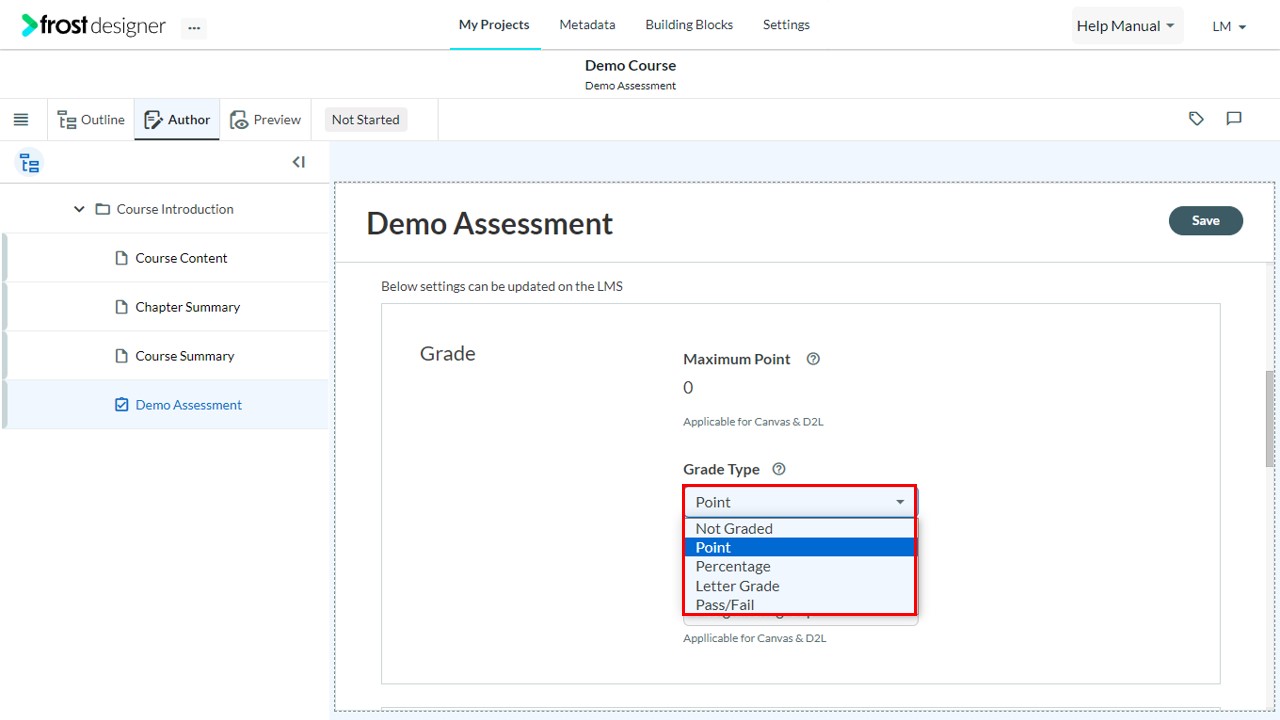This screenshot has height=720, width=1280.
Task: Click the tree structure icon in sidebar
Action: pos(30,163)
